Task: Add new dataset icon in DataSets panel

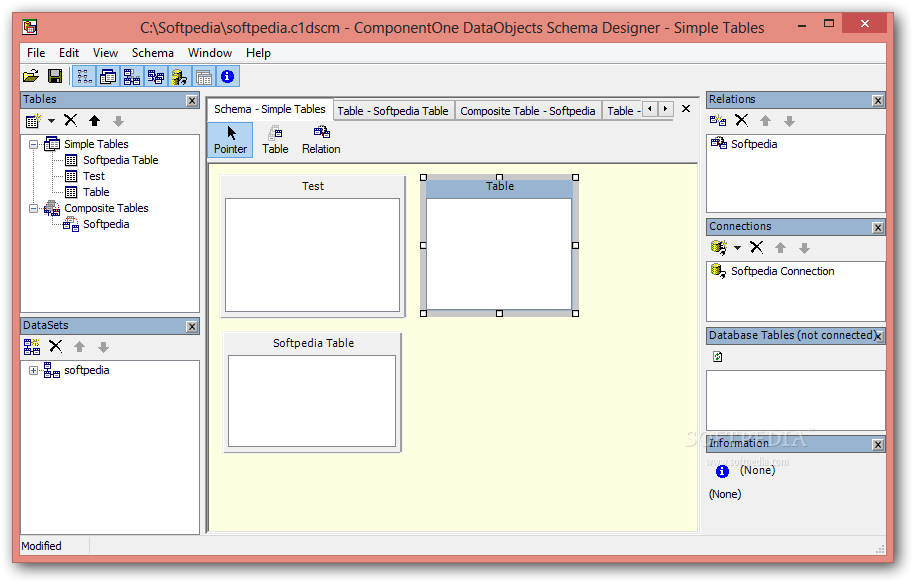Action: pyautogui.click(x=32, y=347)
